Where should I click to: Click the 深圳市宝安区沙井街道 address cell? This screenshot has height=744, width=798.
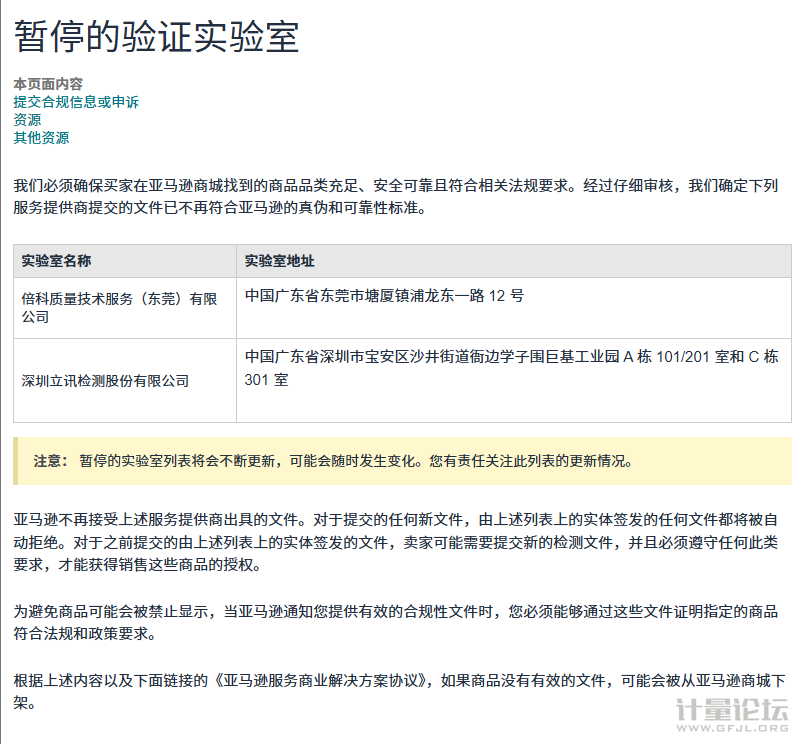(511, 368)
